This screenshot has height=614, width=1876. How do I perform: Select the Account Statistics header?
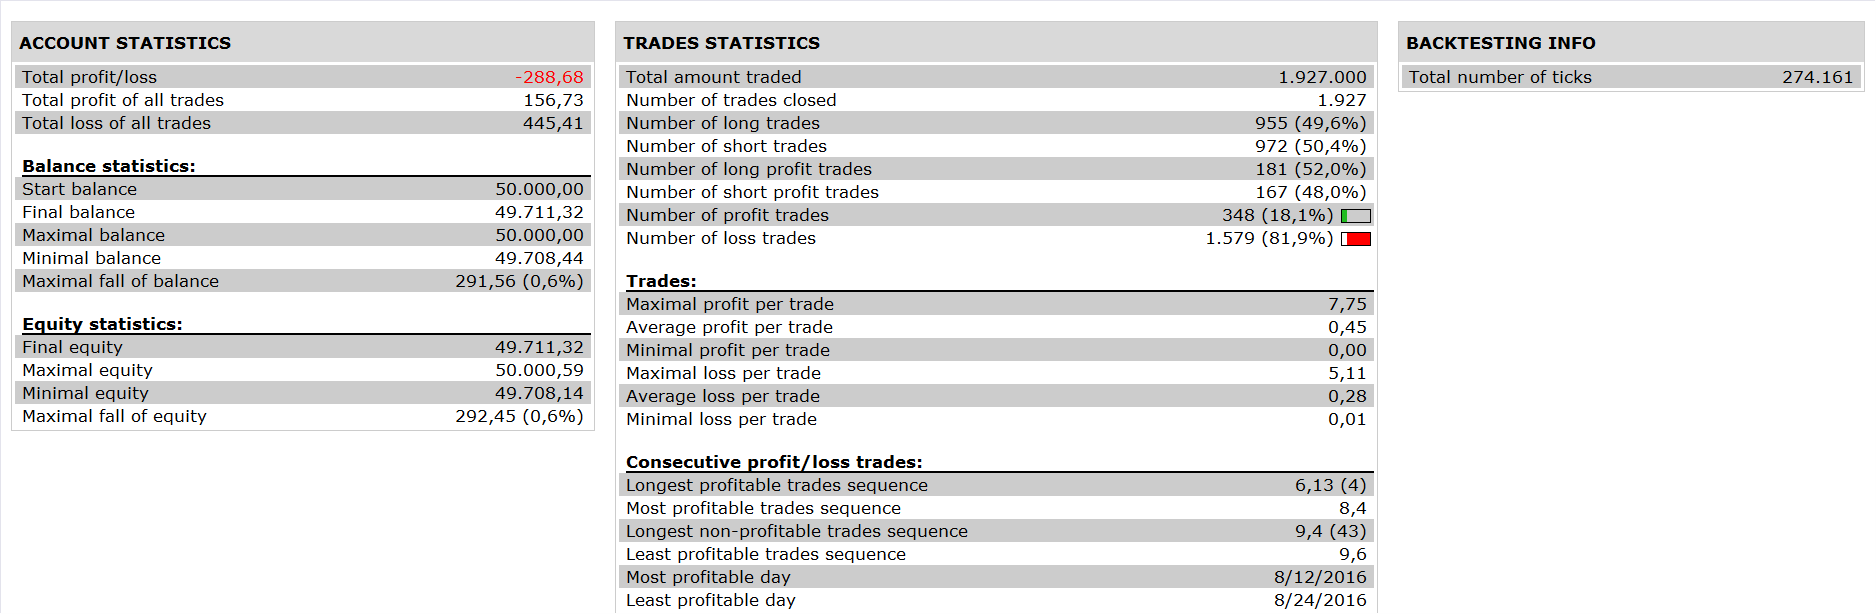point(125,43)
